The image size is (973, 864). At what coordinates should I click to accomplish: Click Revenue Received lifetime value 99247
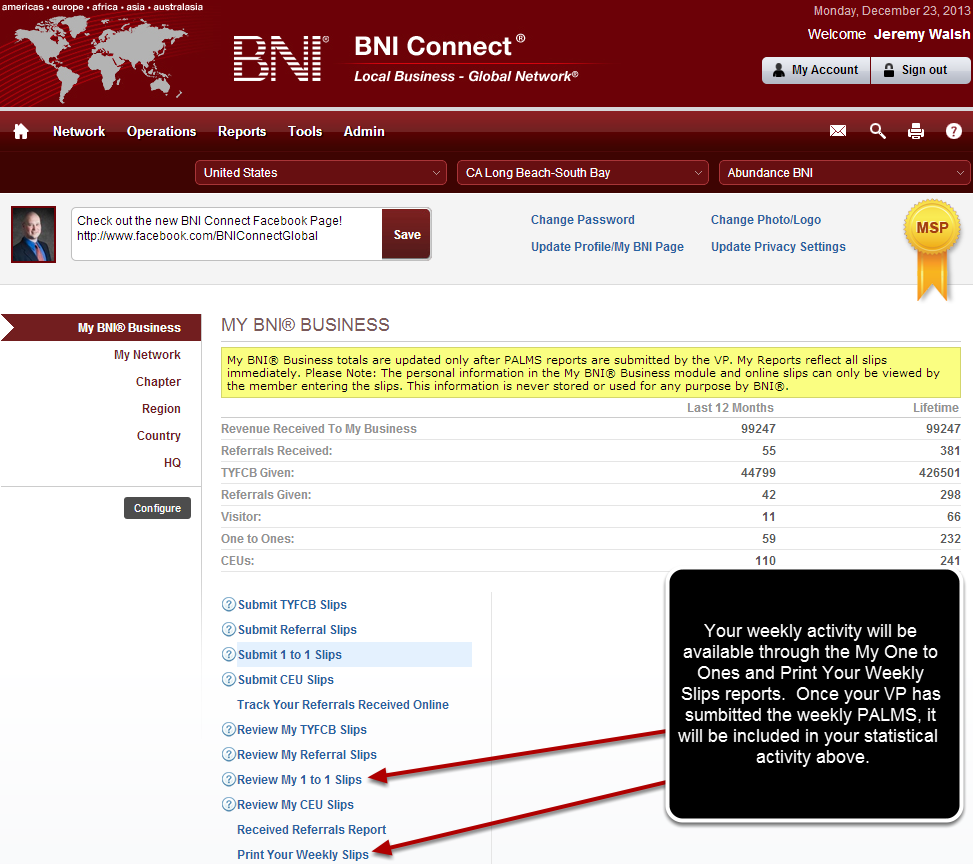click(943, 428)
